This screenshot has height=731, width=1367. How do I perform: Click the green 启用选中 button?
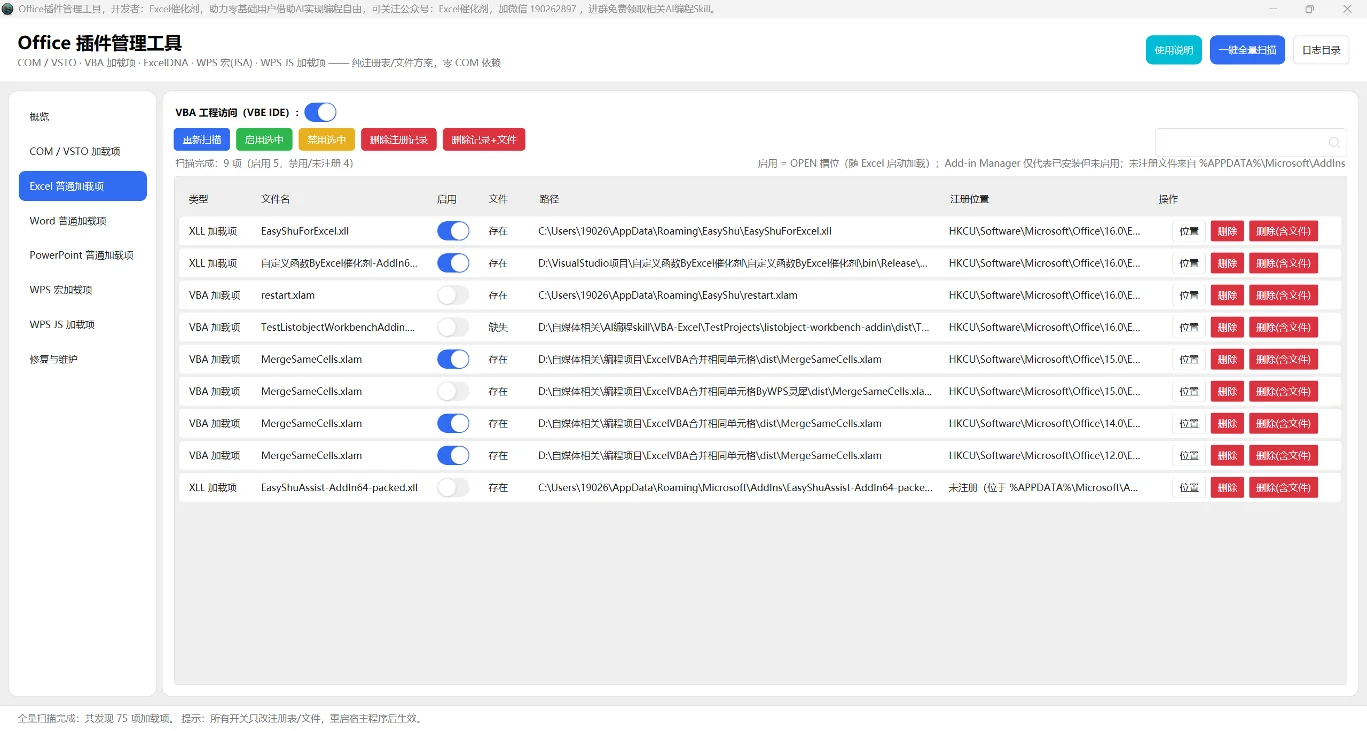click(x=264, y=140)
